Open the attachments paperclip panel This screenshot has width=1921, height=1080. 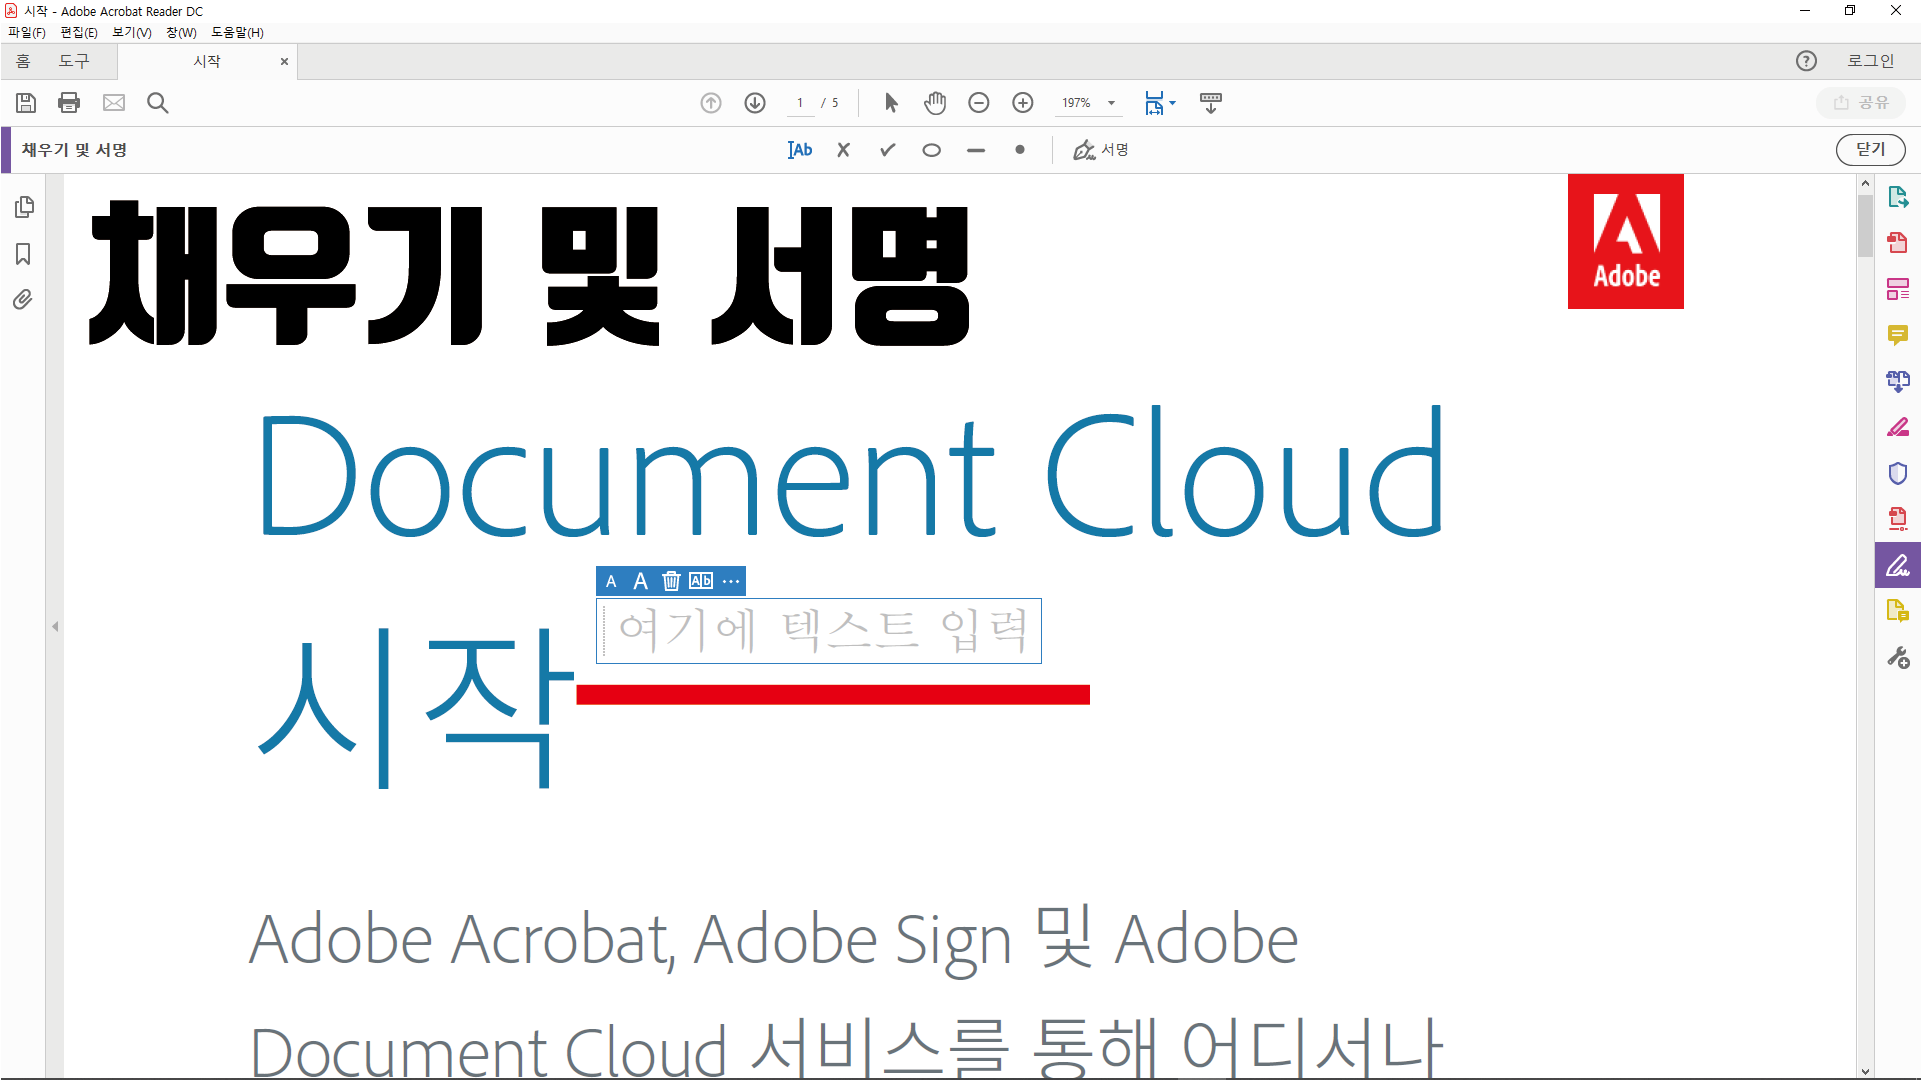(x=23, y=299)
